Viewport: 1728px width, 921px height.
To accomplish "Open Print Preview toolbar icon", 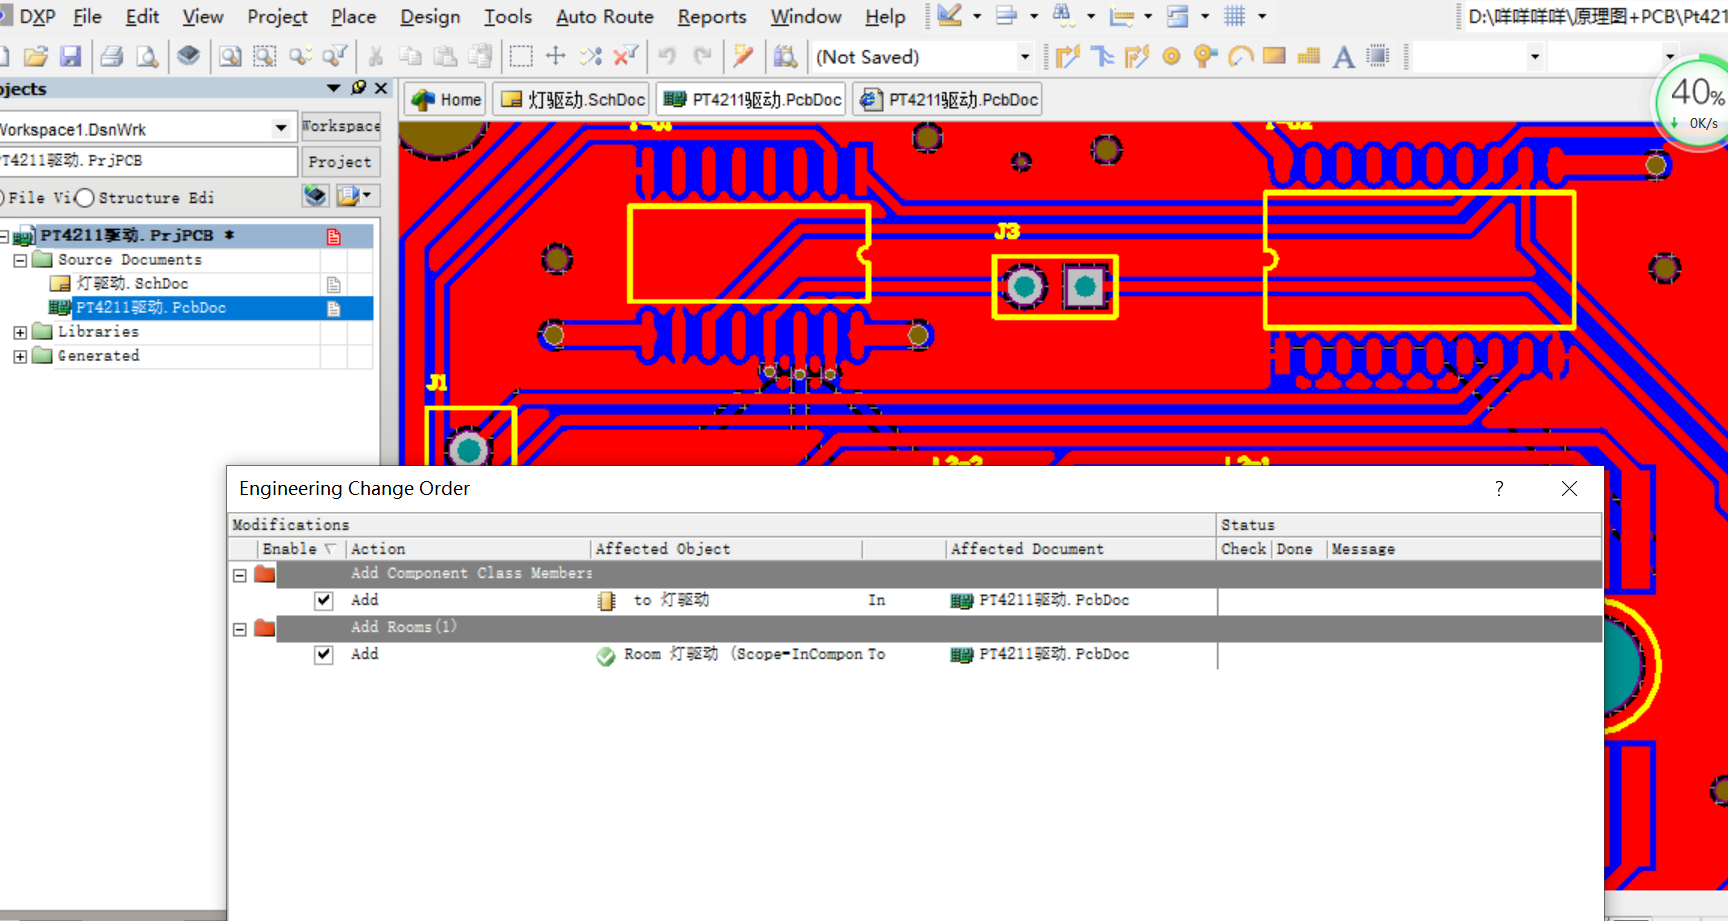I will [x=147, y=57].
